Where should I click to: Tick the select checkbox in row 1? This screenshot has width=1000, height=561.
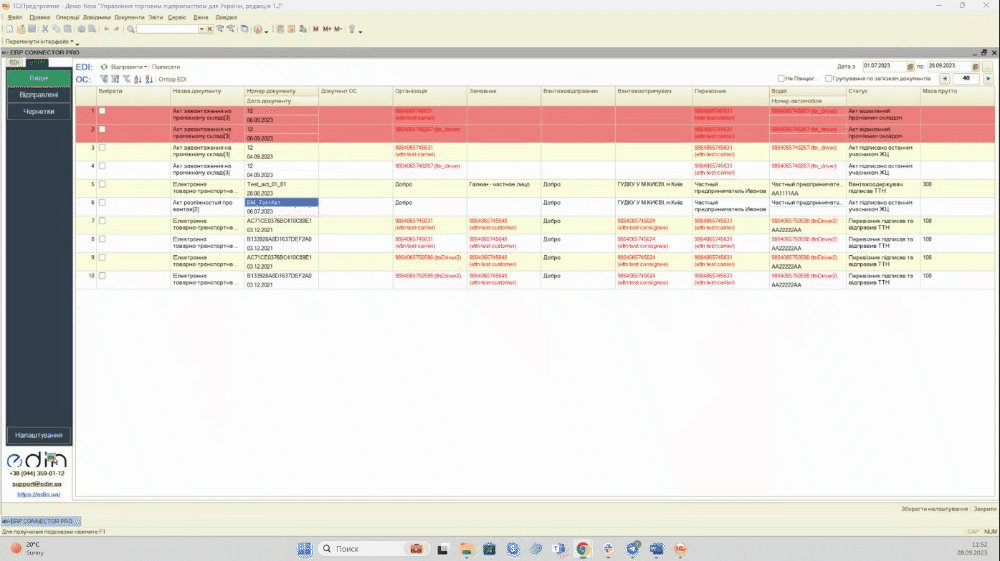[102, 111]
